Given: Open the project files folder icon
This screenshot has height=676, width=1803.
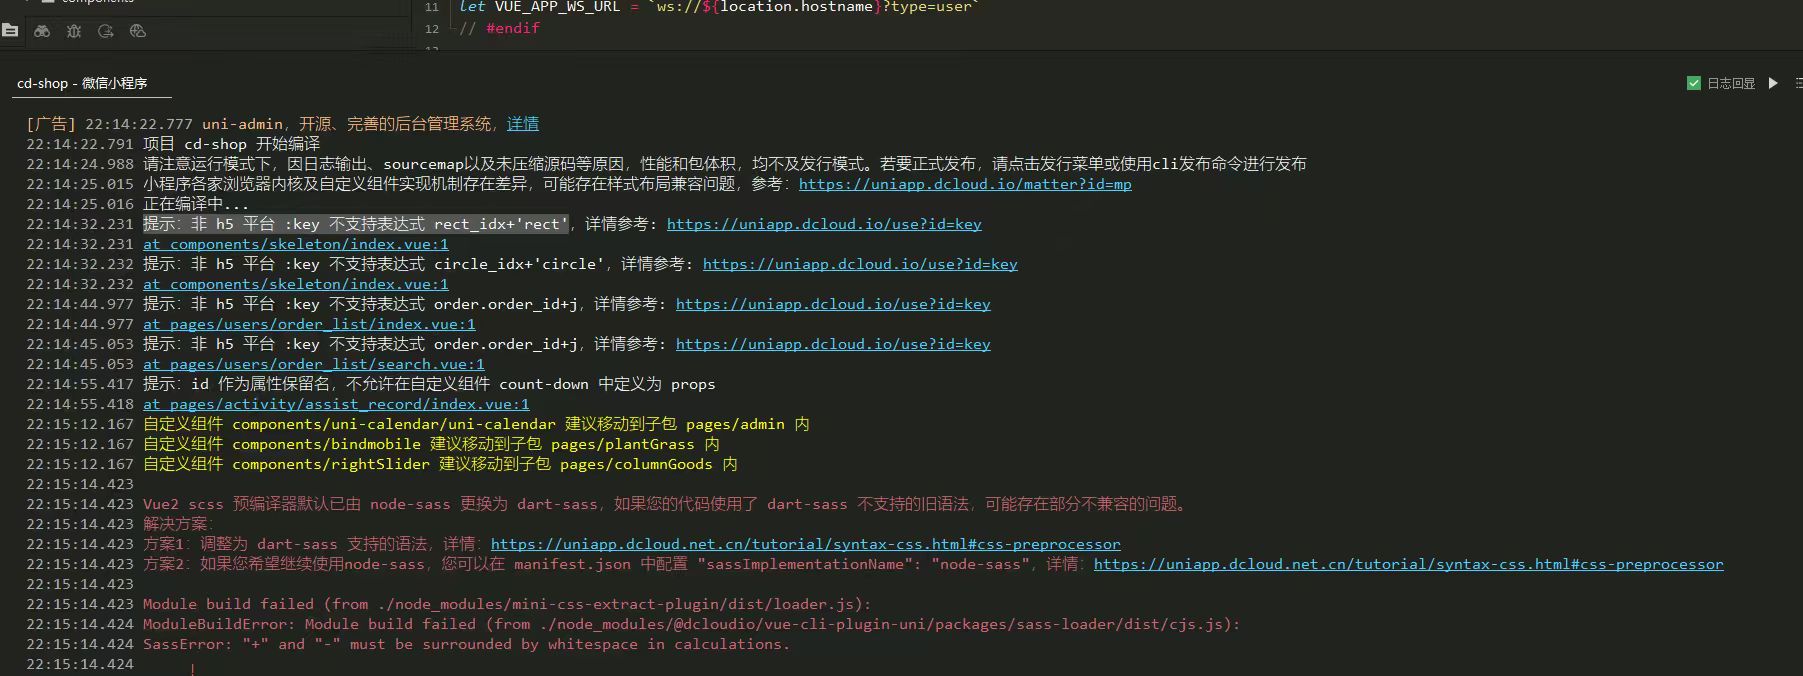Looking at the screenshot, I should [10, 31].
